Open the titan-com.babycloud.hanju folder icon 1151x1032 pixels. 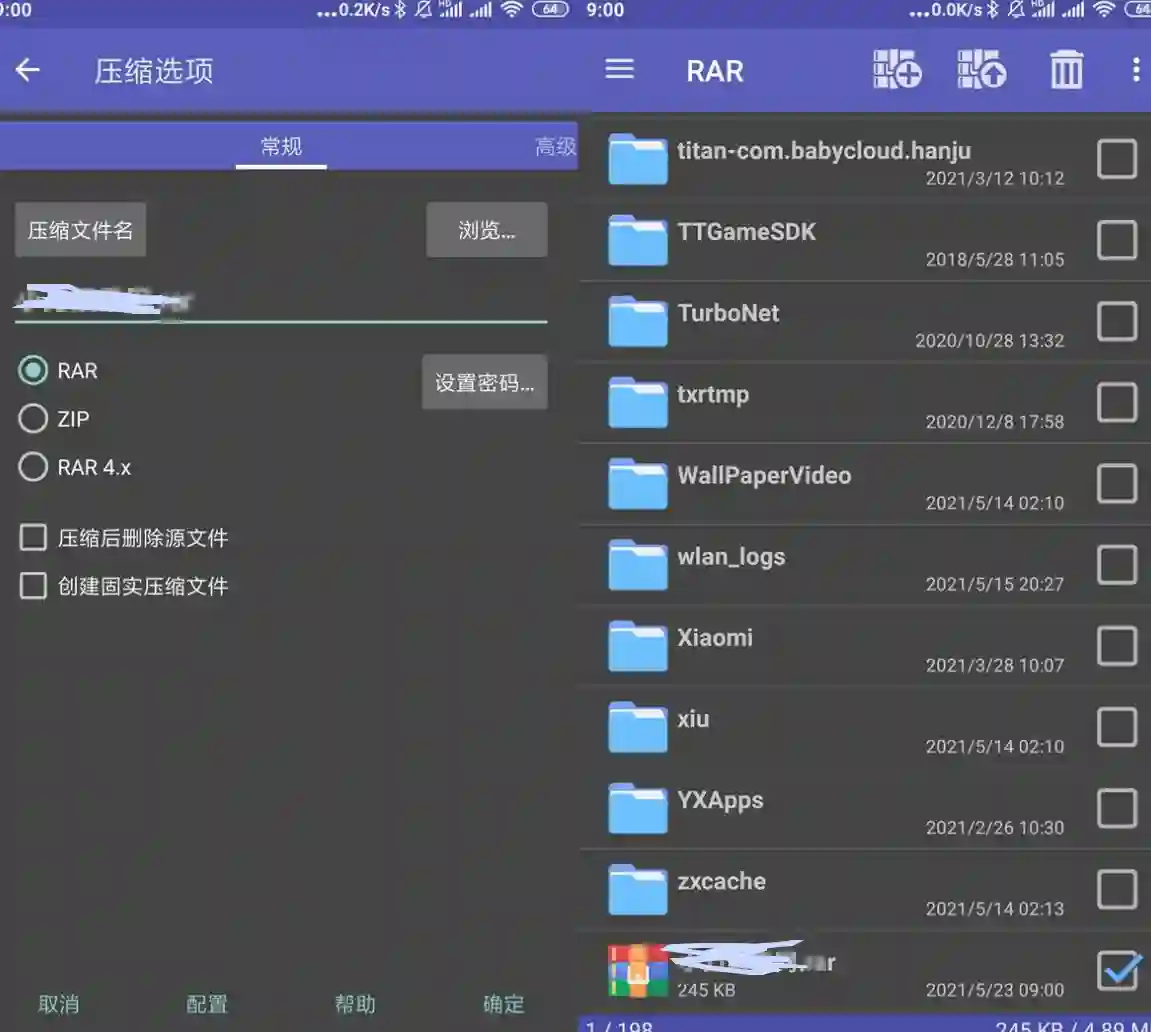point(637,159)
